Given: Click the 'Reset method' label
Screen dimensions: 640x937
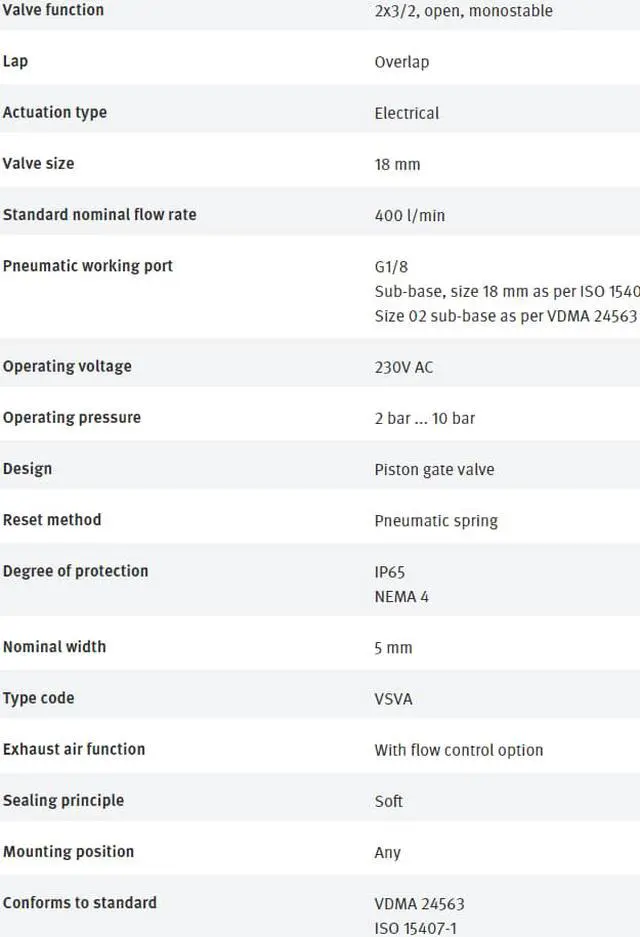Looking at the screenshot, I should (x=52, y=520).
